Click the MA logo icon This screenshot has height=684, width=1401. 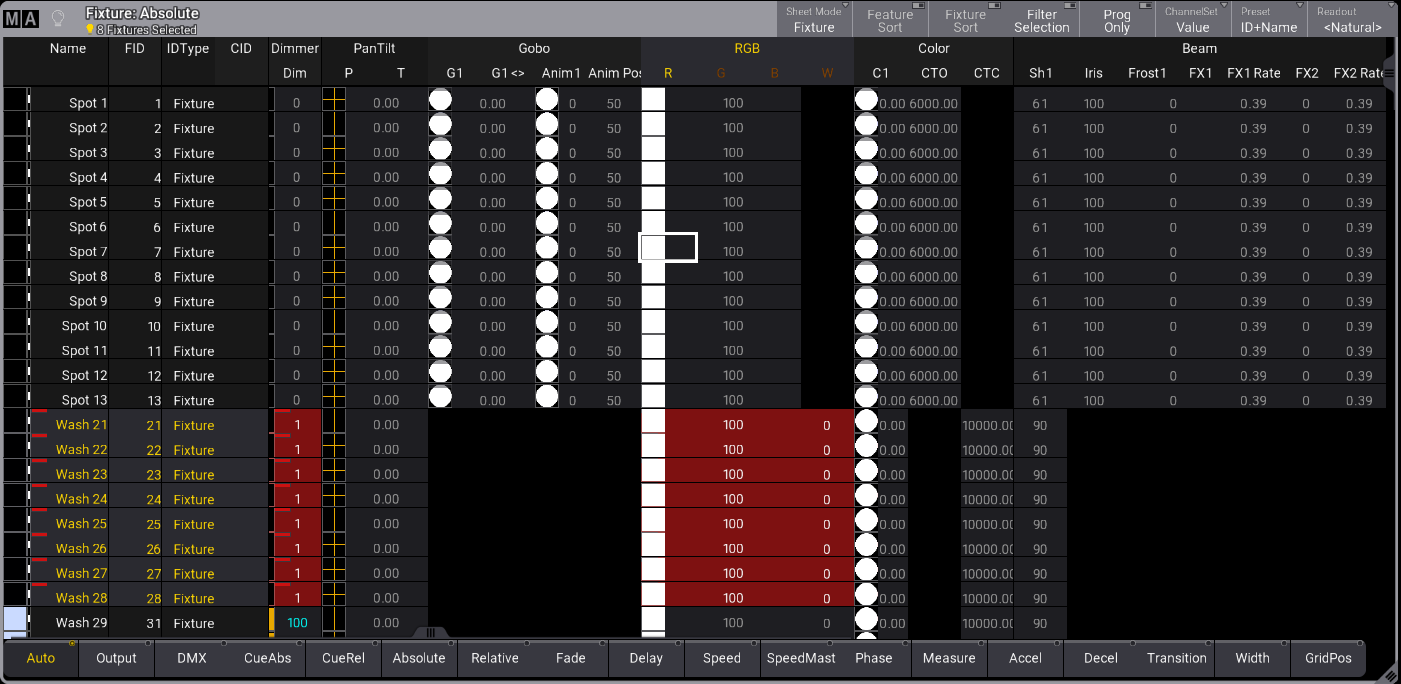click(x=21, y=18)
